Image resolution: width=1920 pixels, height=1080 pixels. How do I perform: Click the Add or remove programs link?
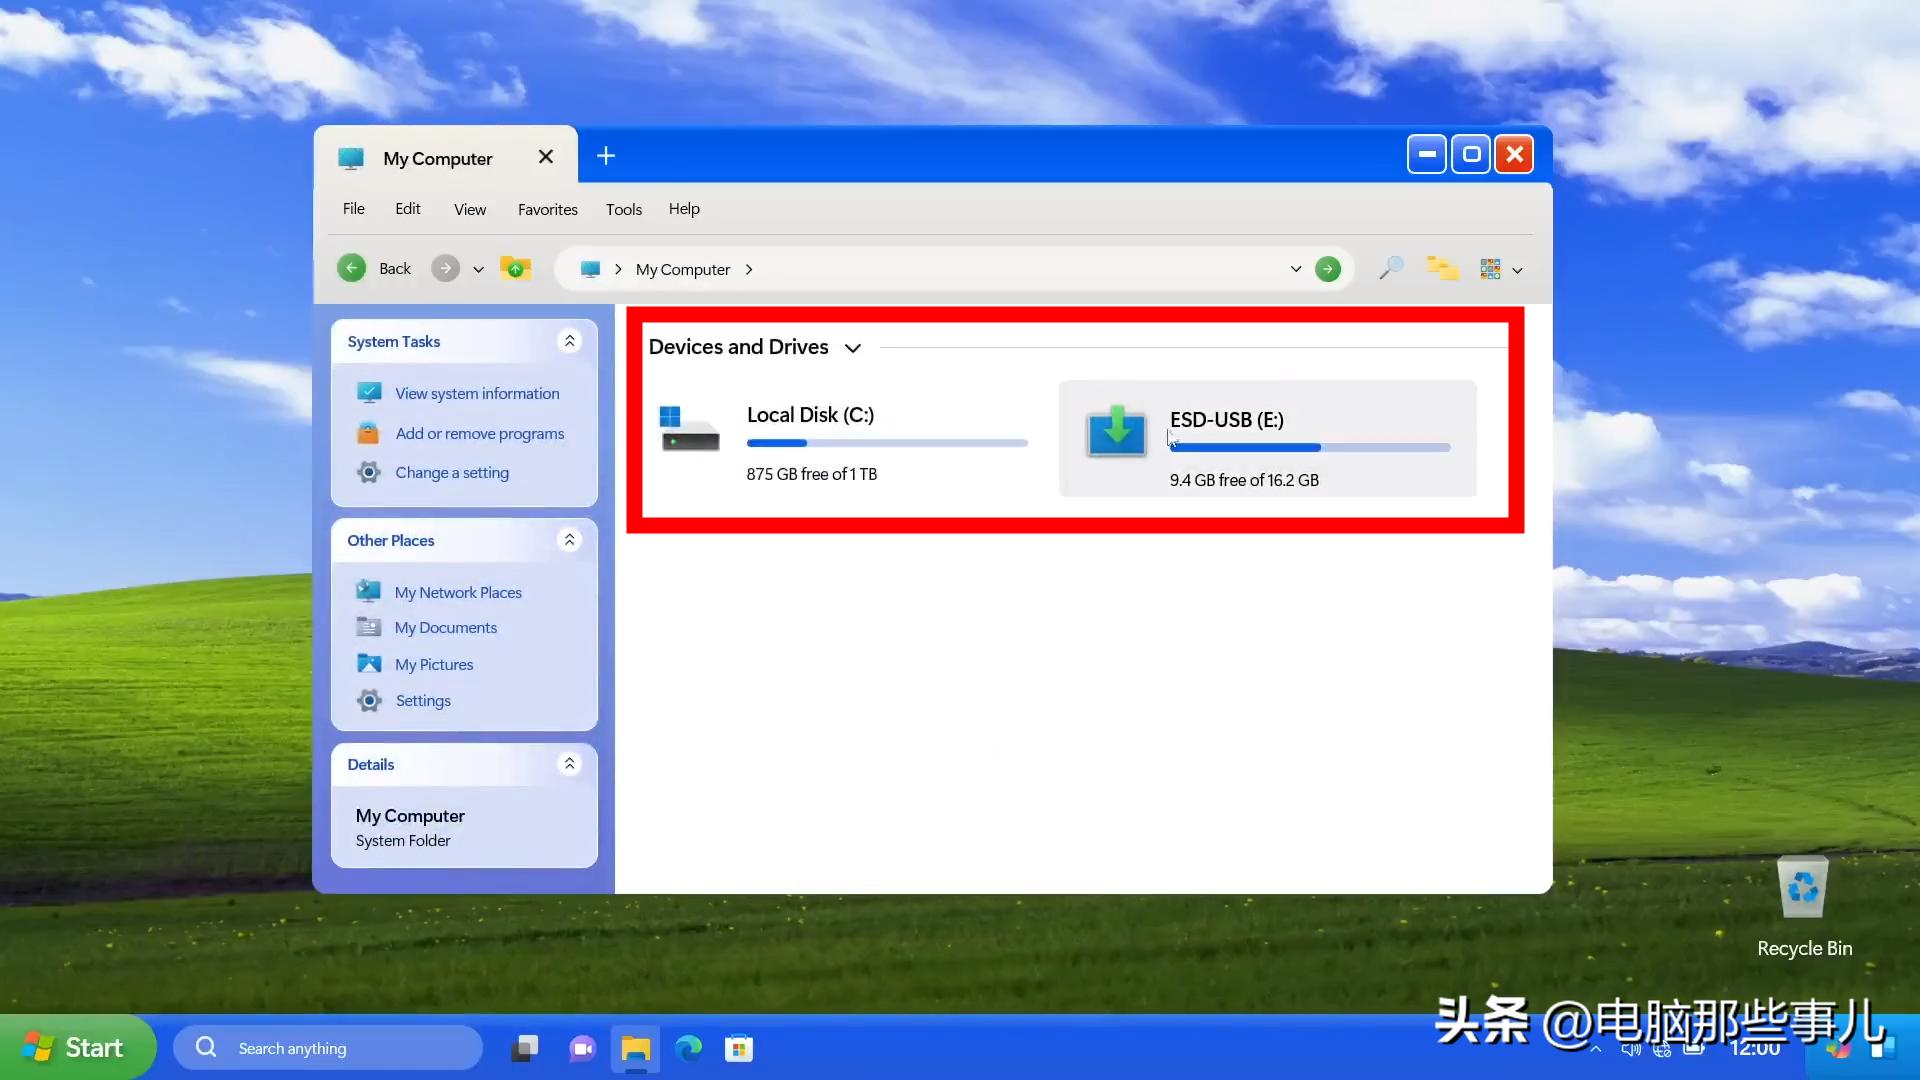(478, 433)
